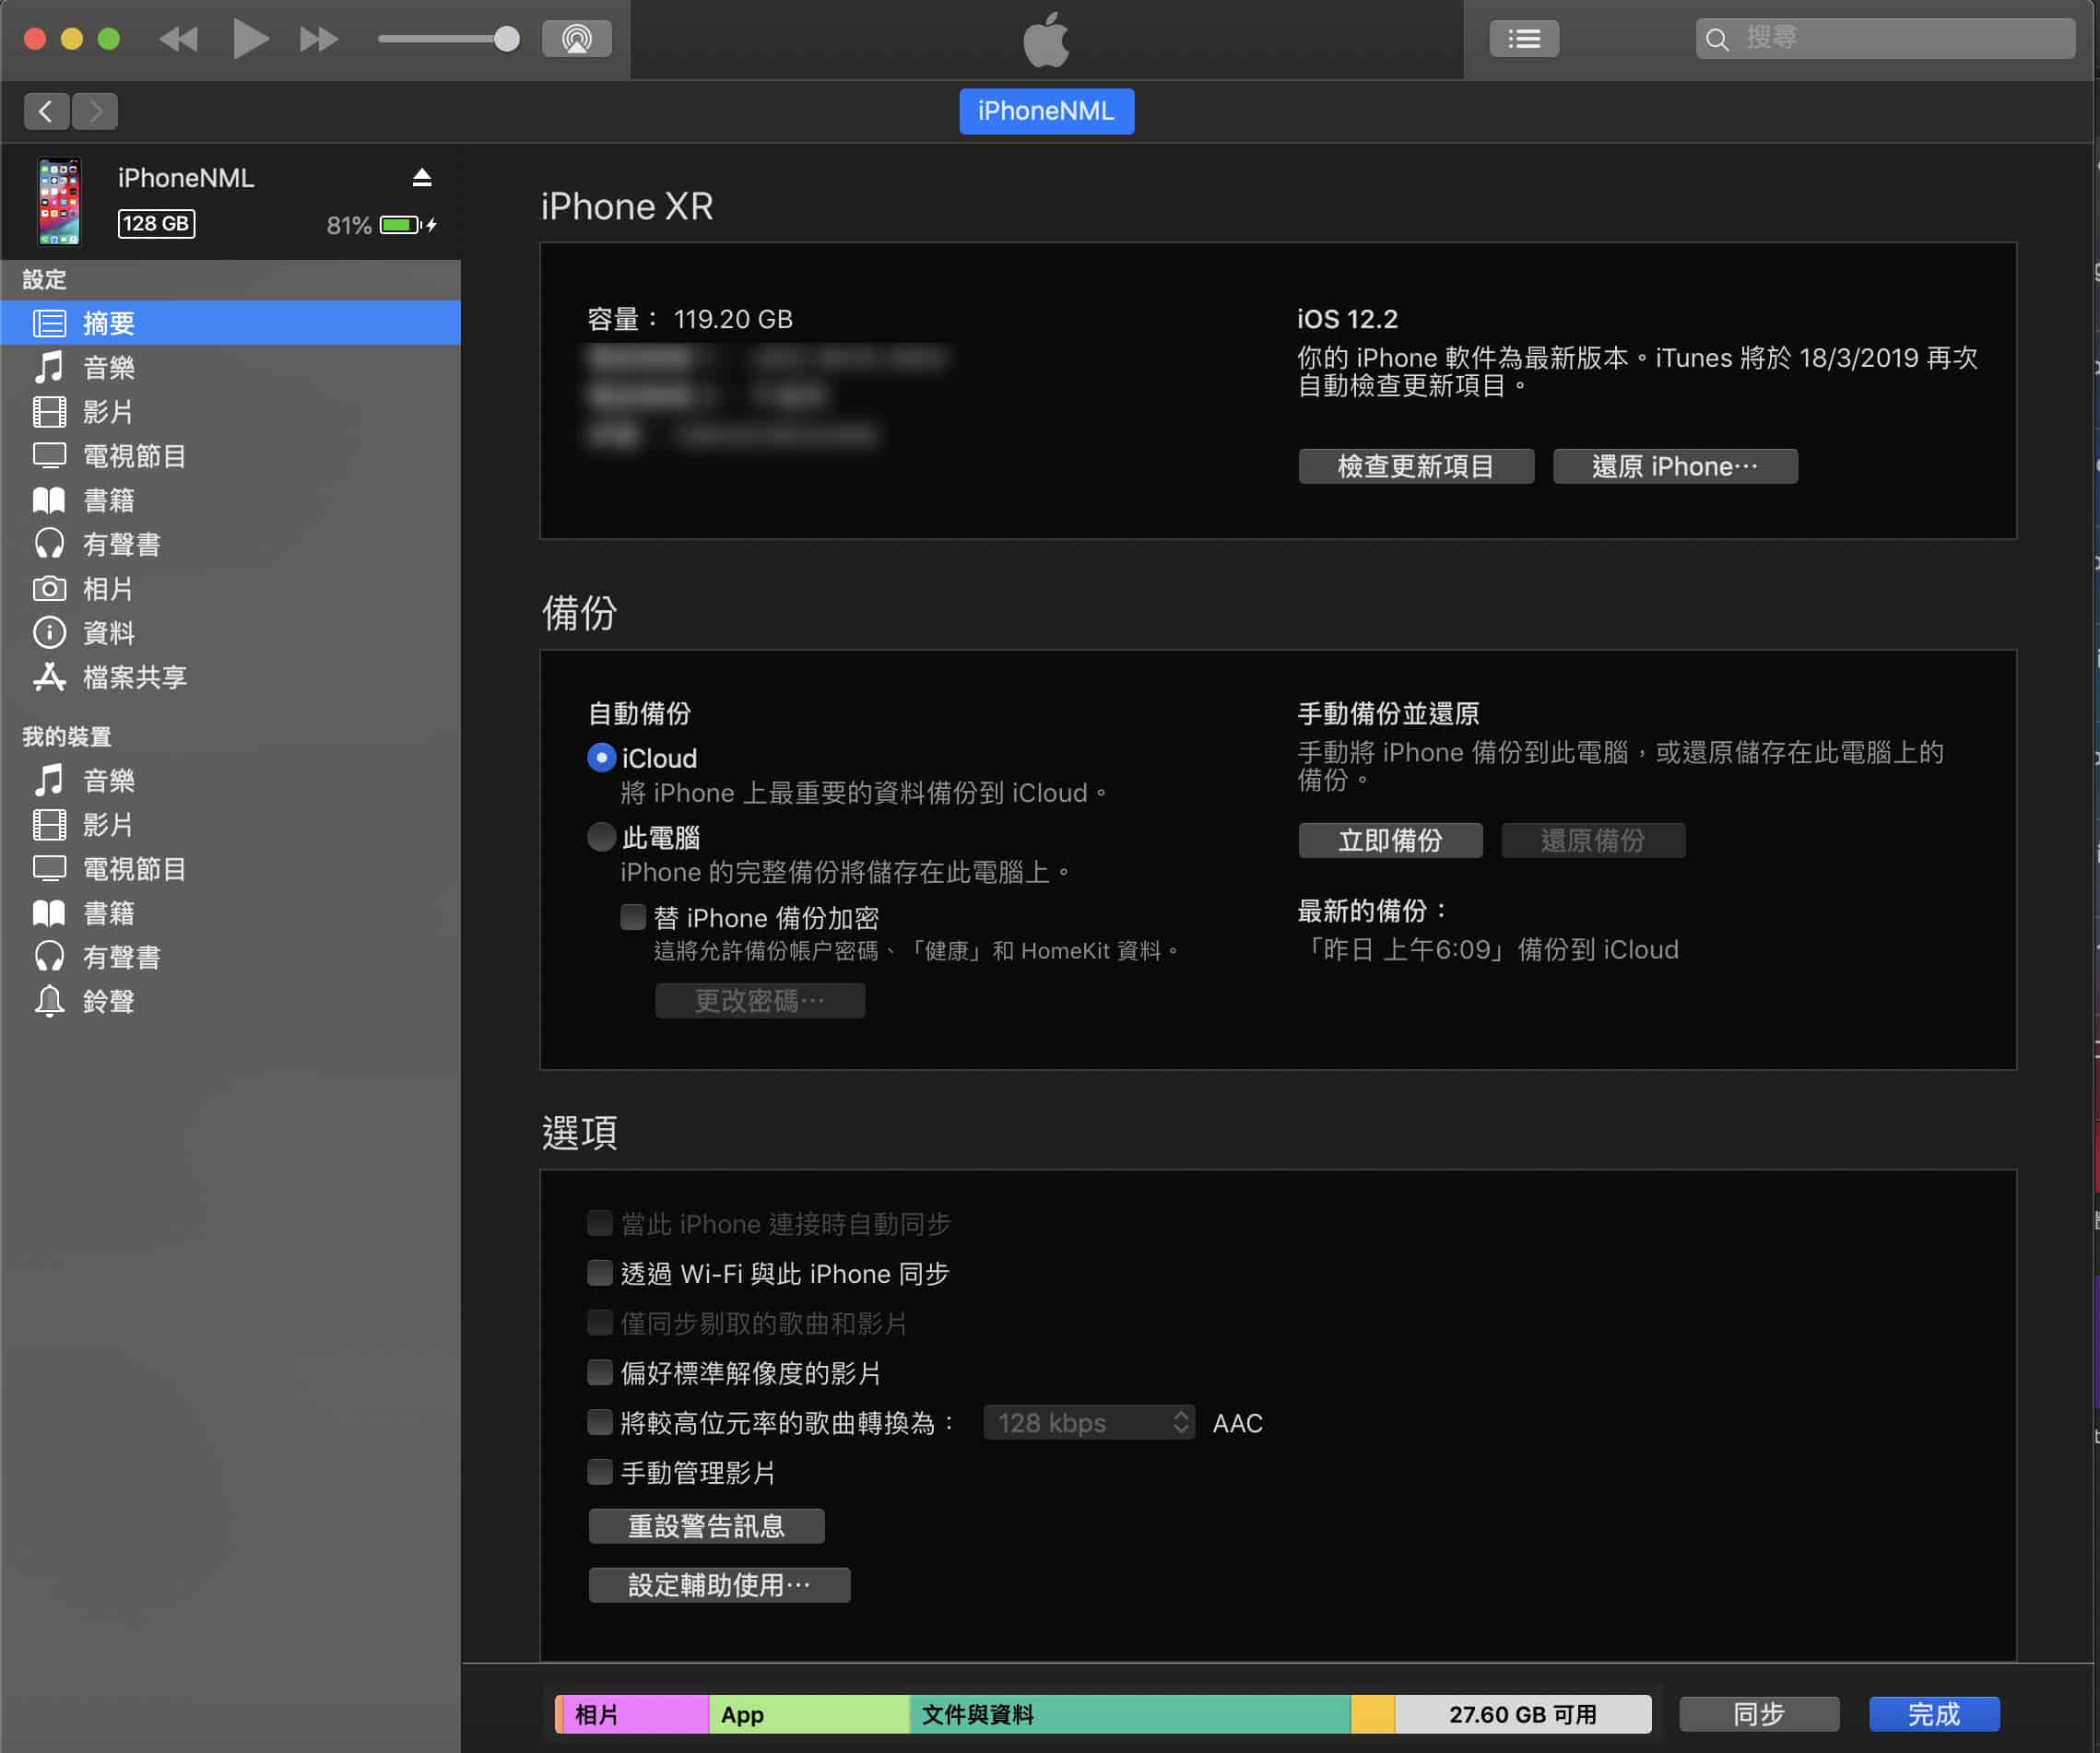The height and width of the screenshot is (1753, 2100).
Task: Click the 檢查更新項目 button
Action: coord(1416,466)
